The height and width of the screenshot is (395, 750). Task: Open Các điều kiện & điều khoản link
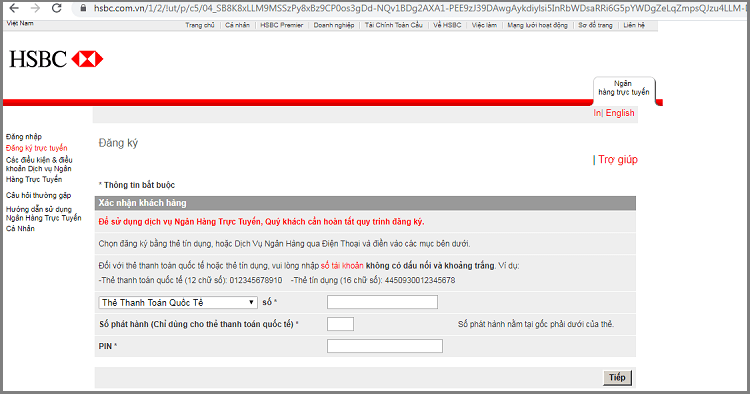point(39,169)
